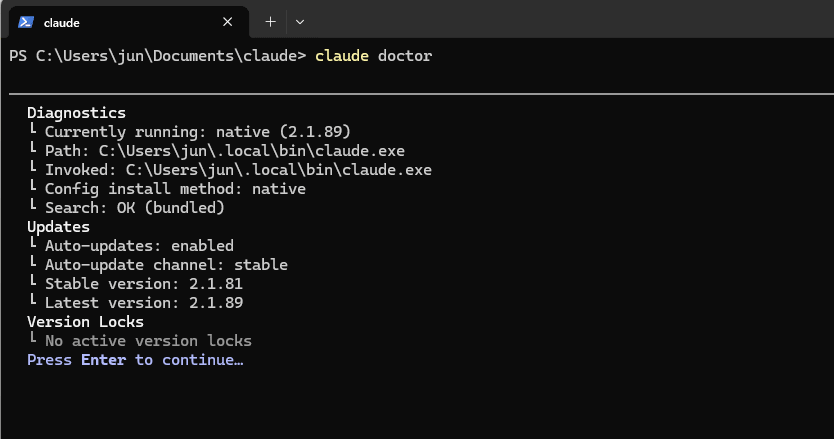Click the "Auto-updates: enabled" line

139,246
